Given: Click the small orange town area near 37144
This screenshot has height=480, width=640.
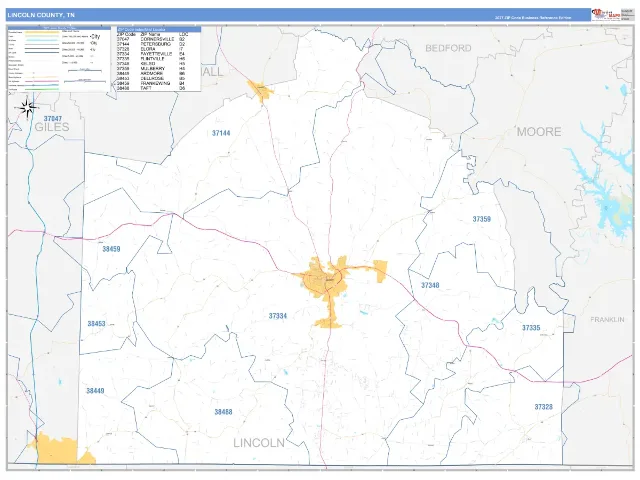Looking at the screenshot, I should 259,90.
